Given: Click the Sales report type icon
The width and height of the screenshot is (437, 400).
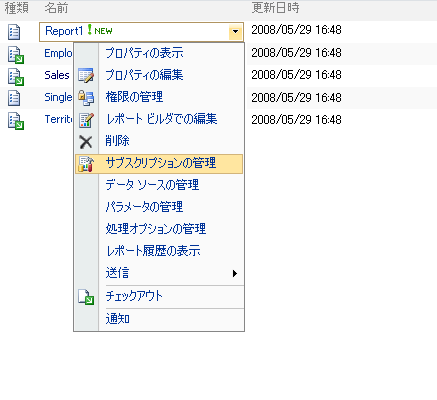Looking at the screenshot, I should (16, 77).
